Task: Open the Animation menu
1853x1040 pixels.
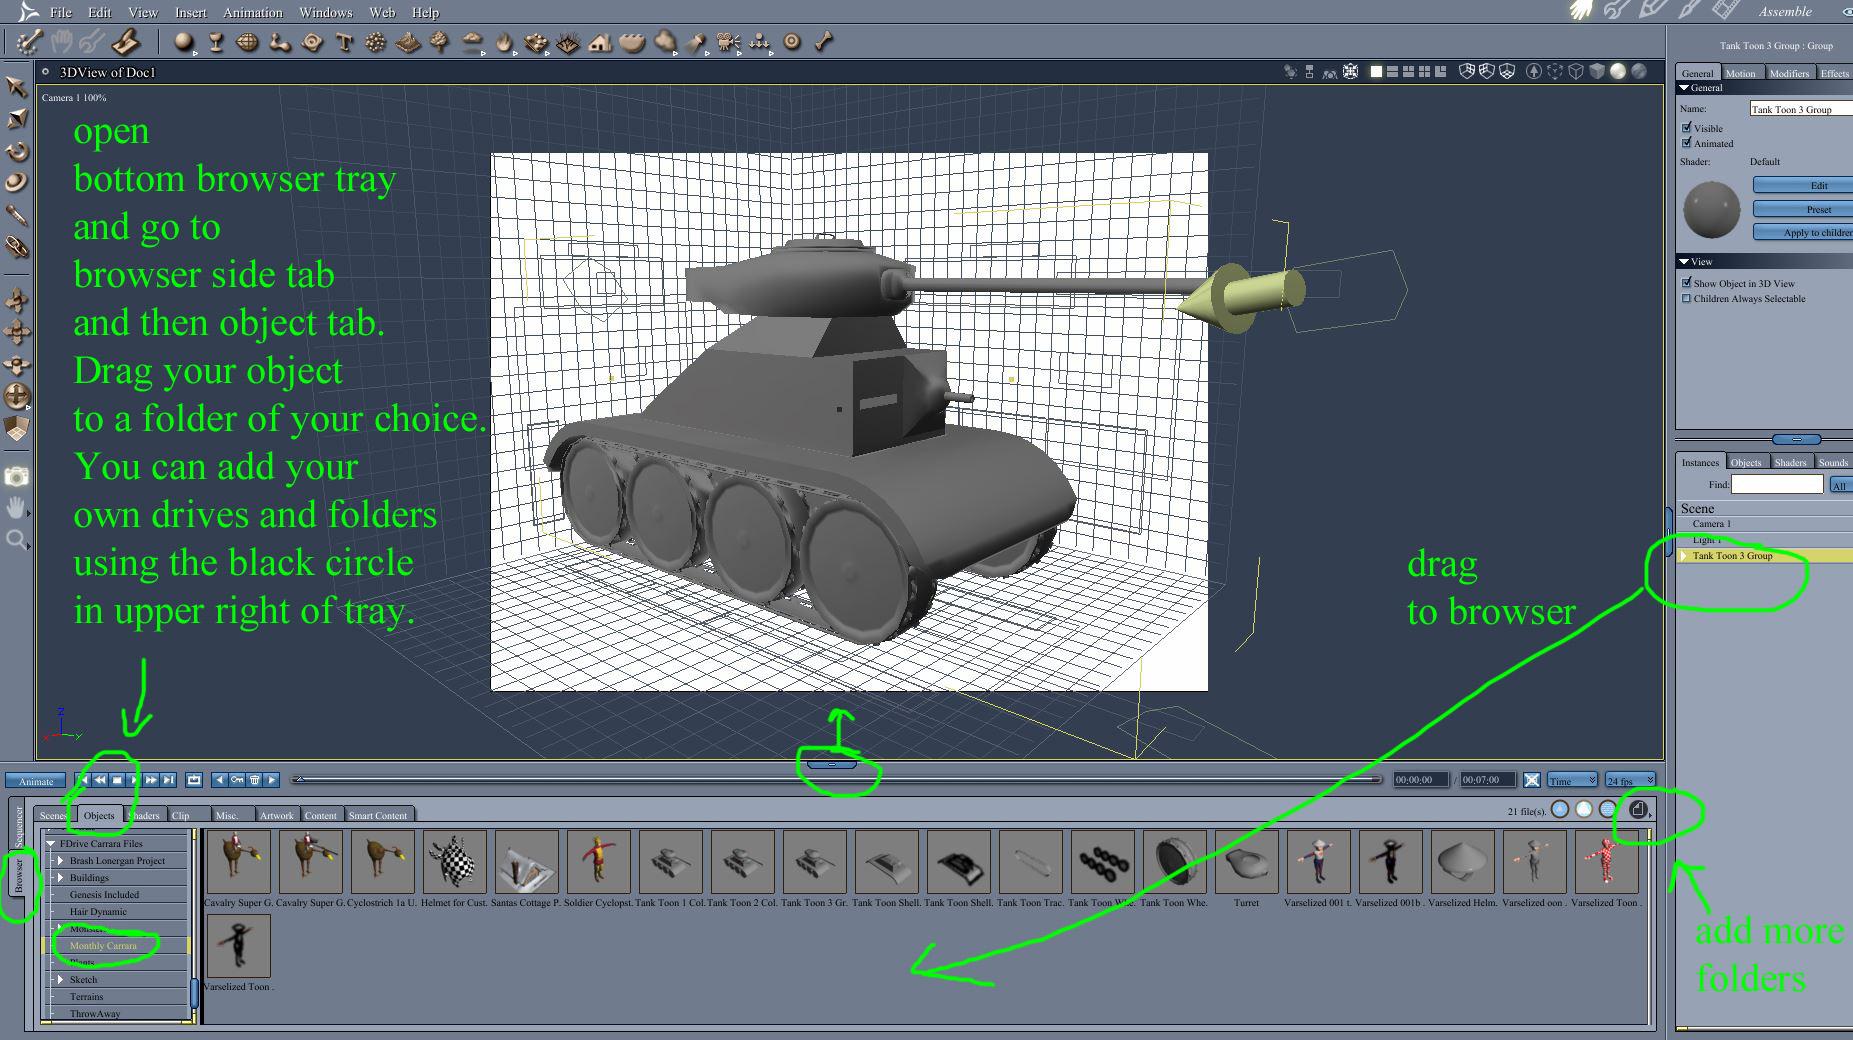Action: [252, 12]
